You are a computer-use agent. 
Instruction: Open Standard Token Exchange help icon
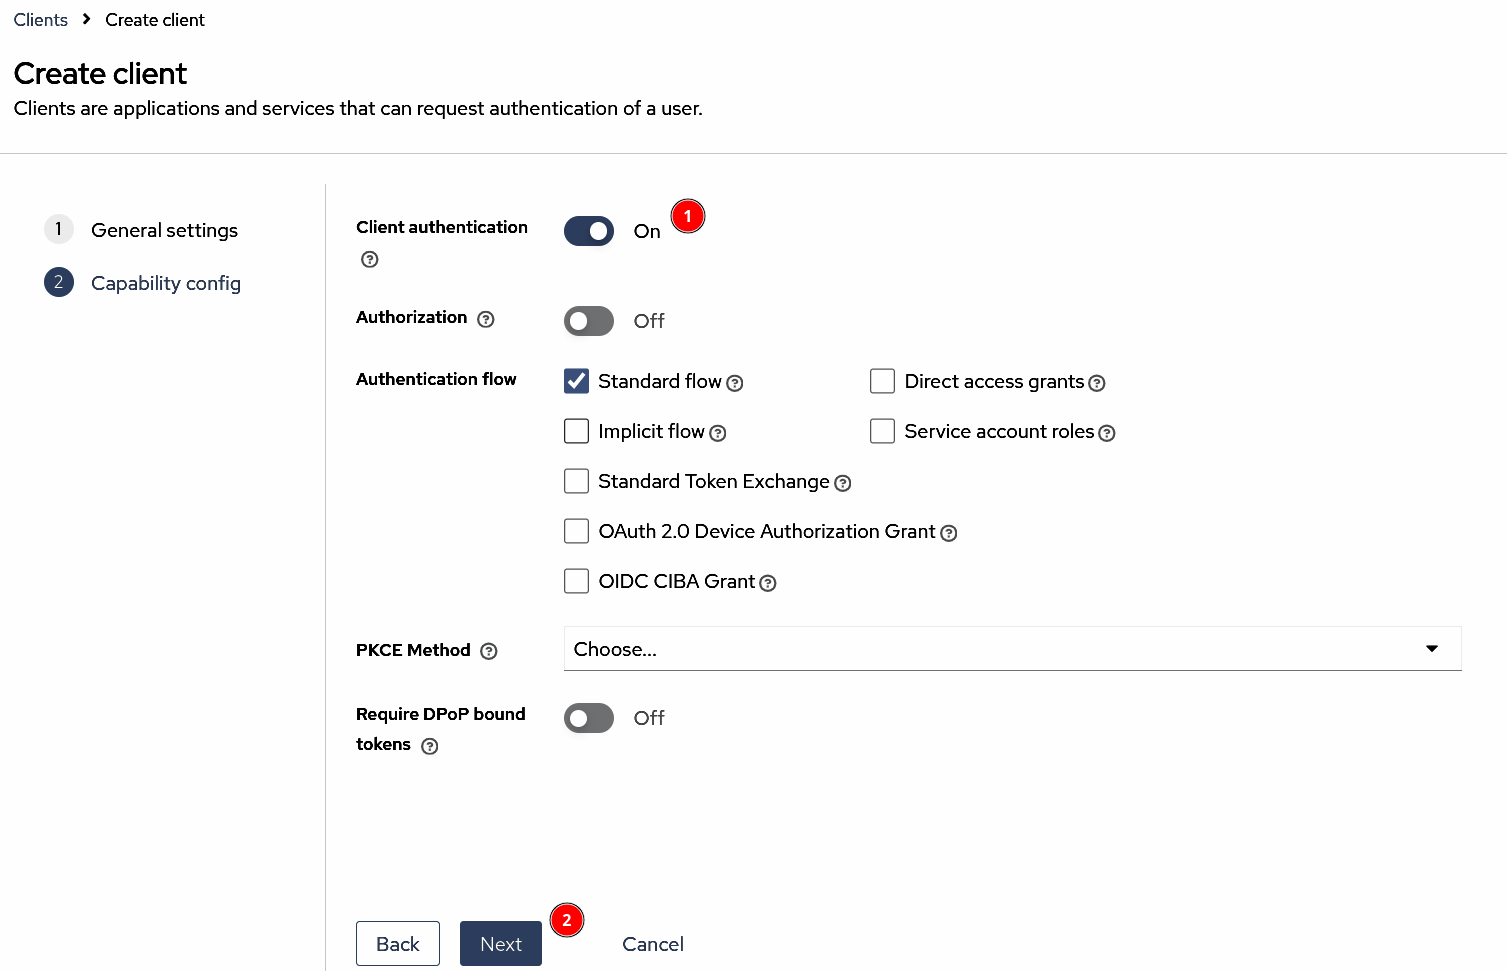click(x=843, y=483)
